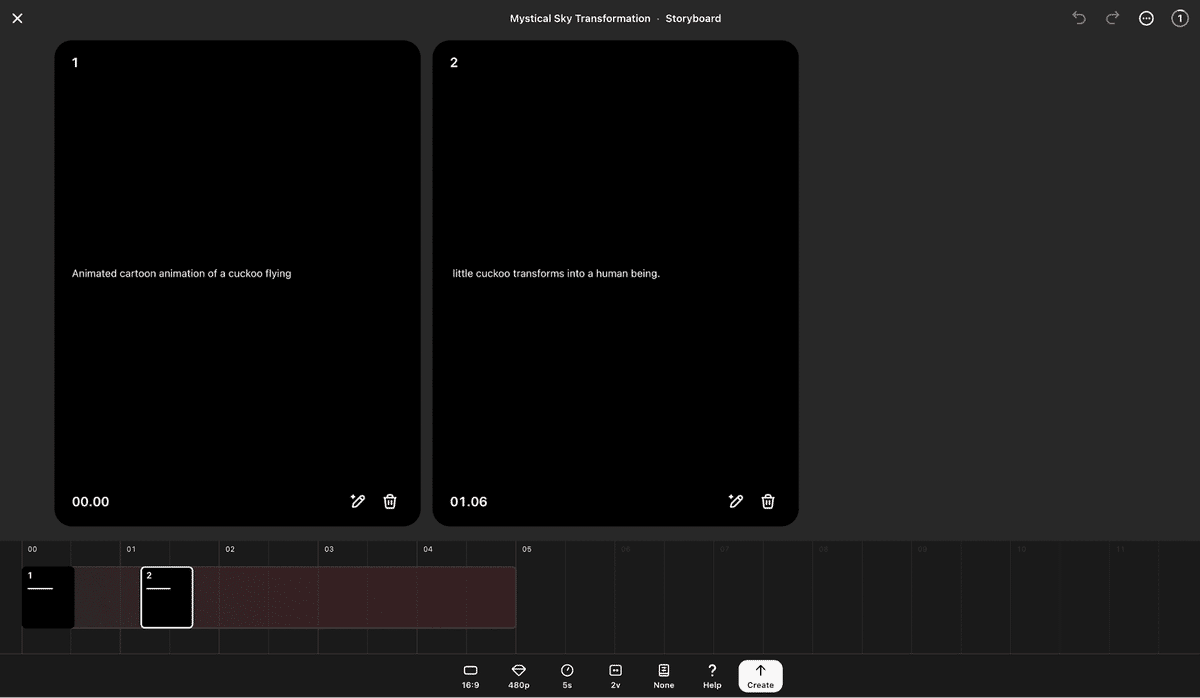Open the more options ellipsis menu

tap(1146, 18)
